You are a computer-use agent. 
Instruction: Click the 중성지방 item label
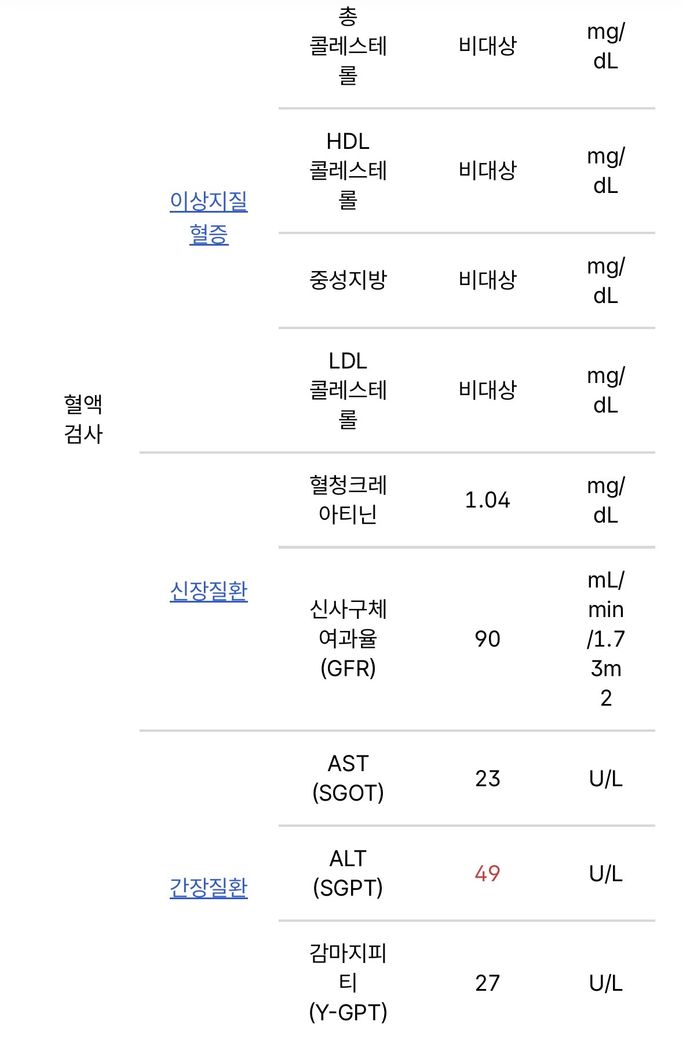(348, 280)
